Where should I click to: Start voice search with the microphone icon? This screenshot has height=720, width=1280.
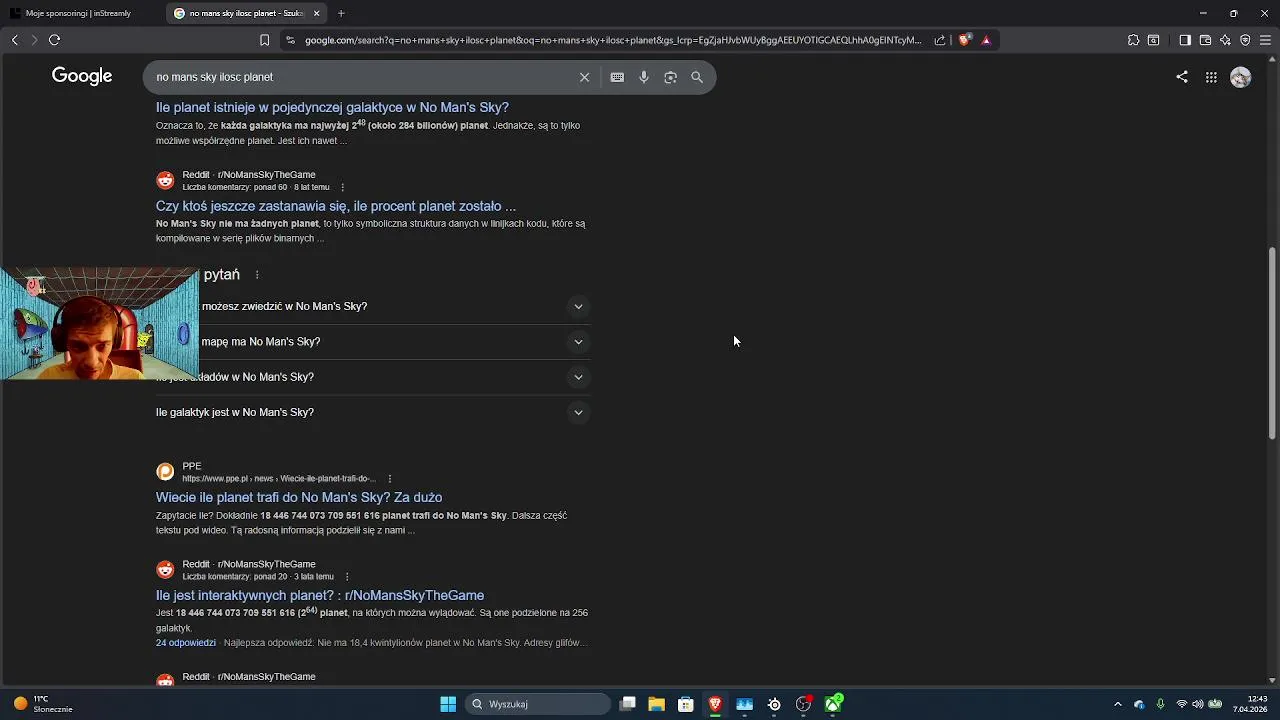tap(644, 77)
